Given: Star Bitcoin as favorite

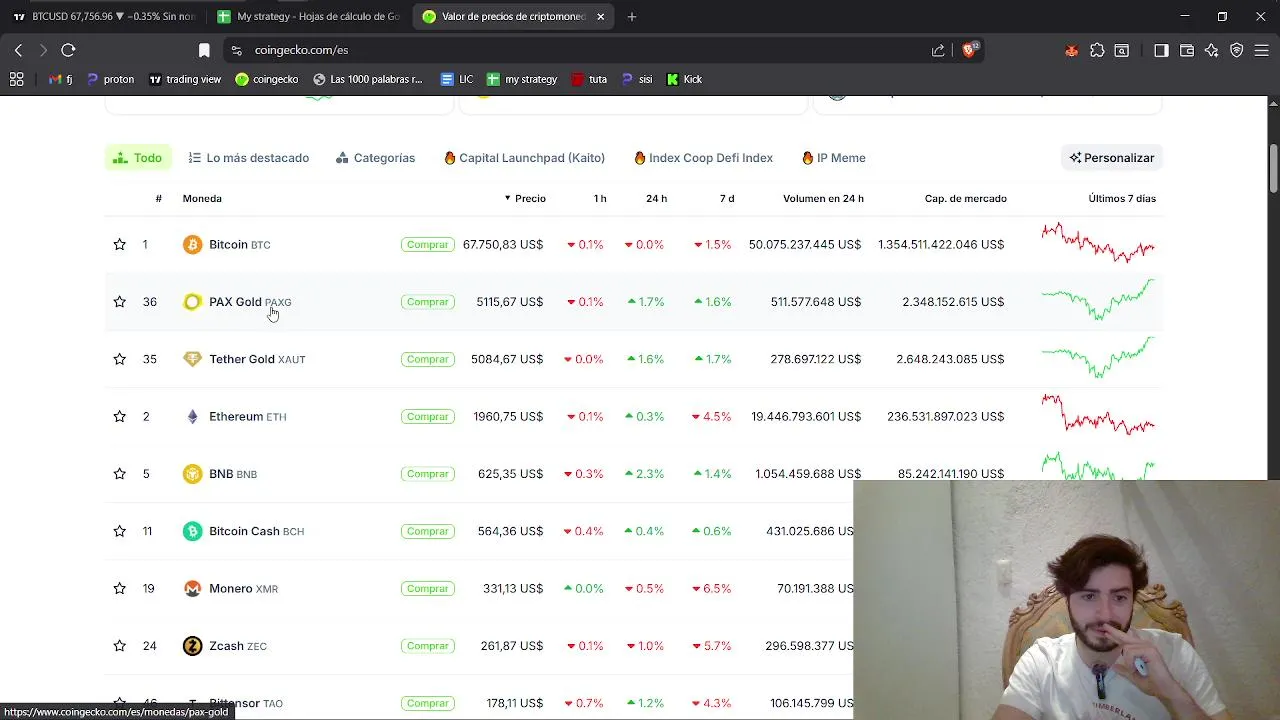Looking at the screenshot, I should 119,244.
